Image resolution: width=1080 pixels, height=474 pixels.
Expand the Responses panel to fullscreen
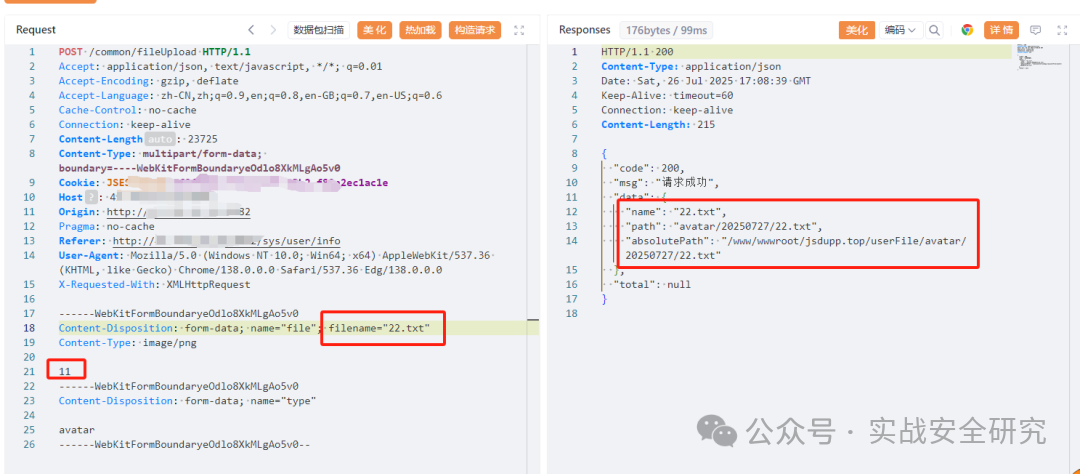click(x=1061, y=30)
